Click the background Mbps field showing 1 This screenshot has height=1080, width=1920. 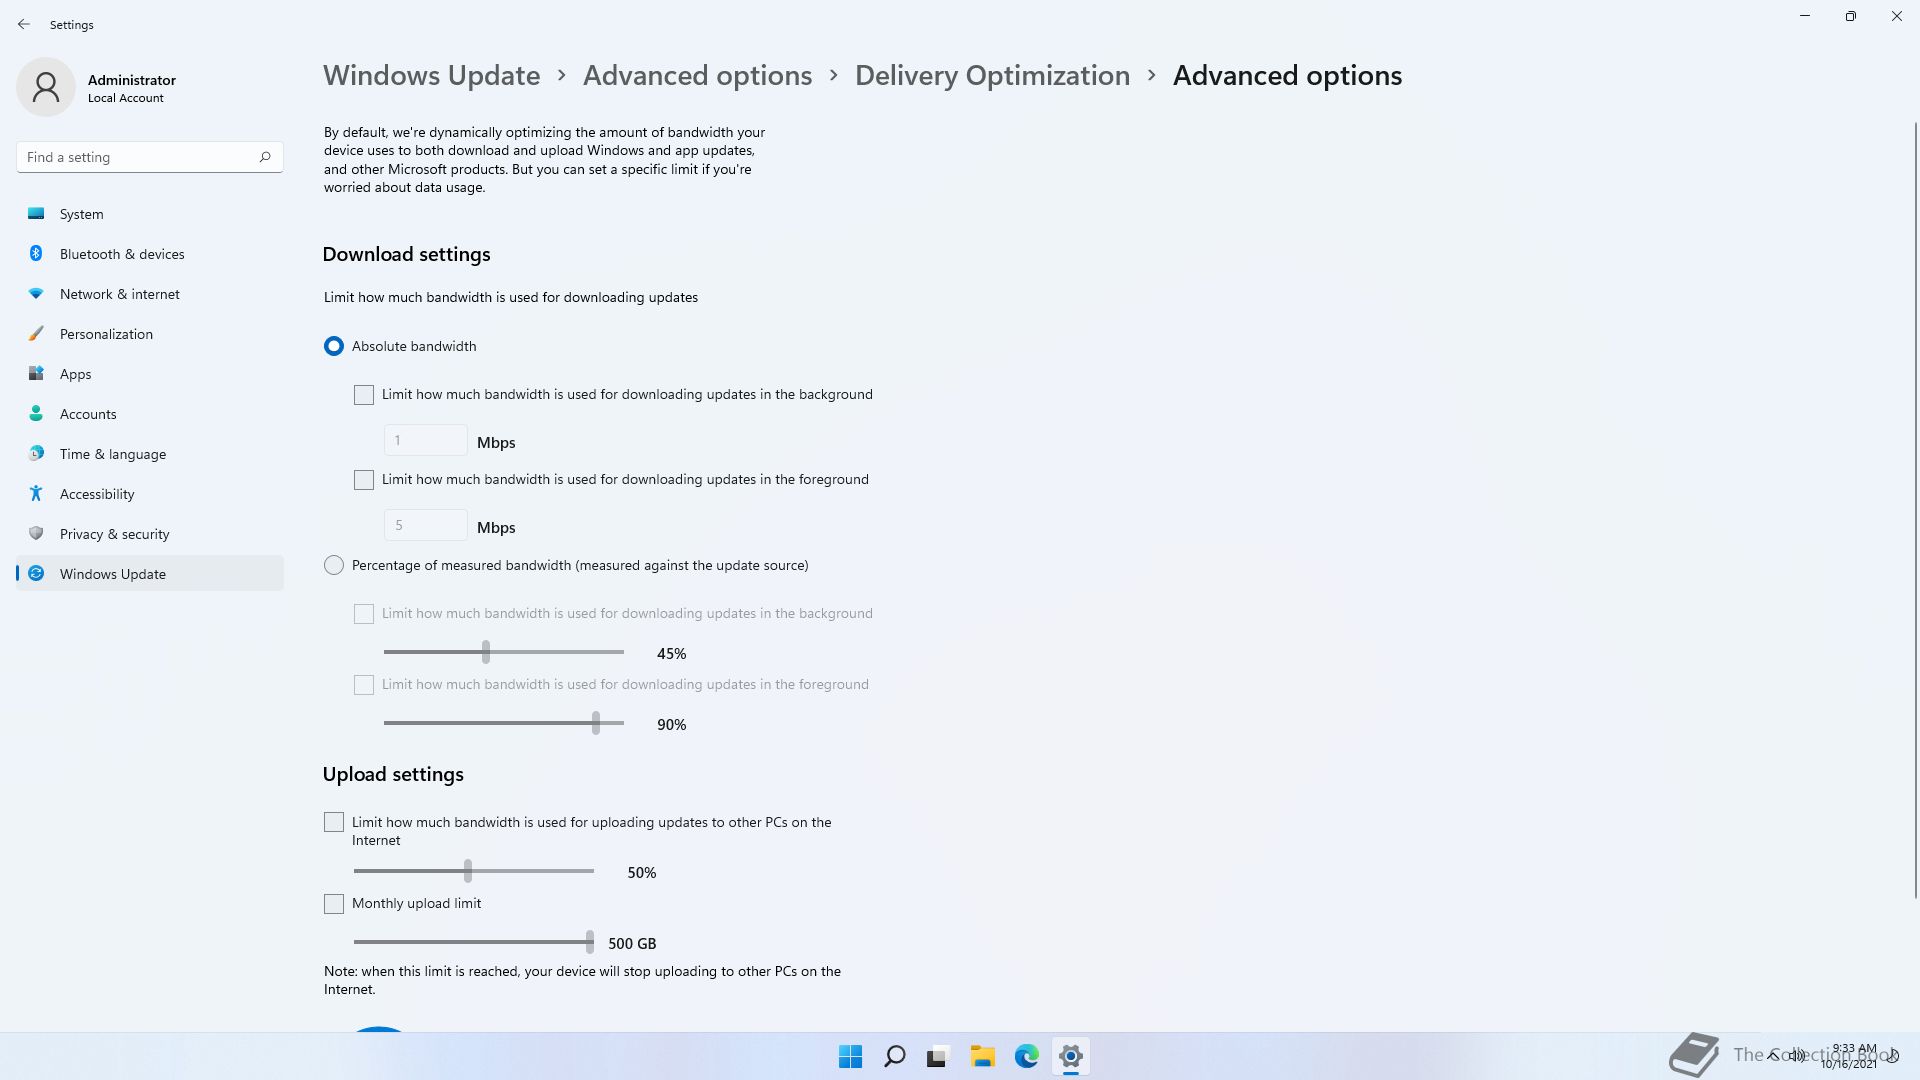425,440
